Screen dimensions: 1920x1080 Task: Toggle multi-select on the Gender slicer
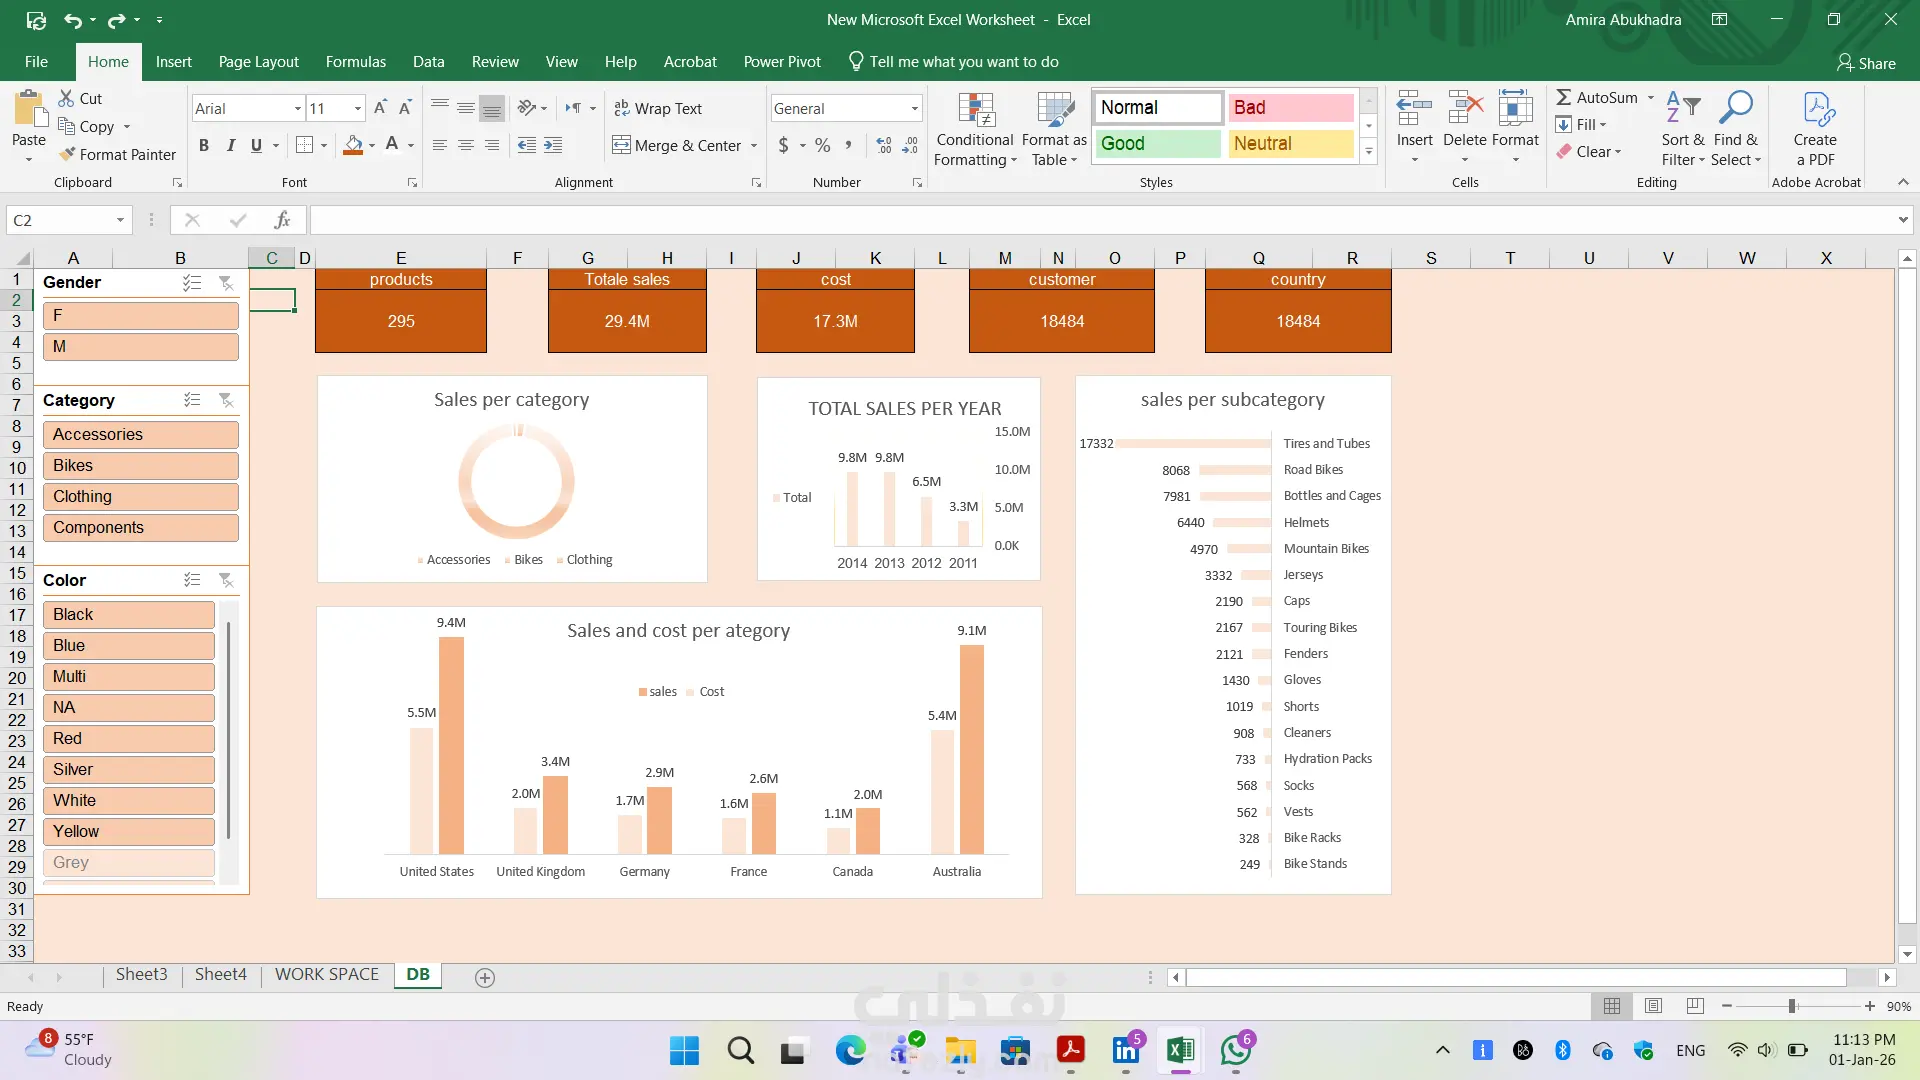click(x=192, y=283)
